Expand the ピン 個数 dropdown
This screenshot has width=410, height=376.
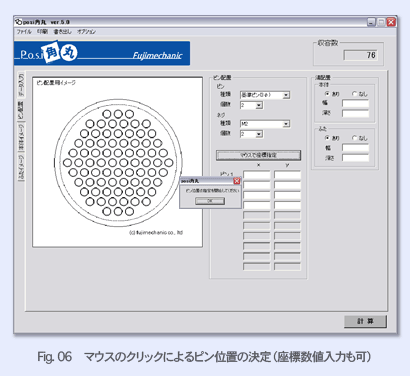(x=259, y=105)
